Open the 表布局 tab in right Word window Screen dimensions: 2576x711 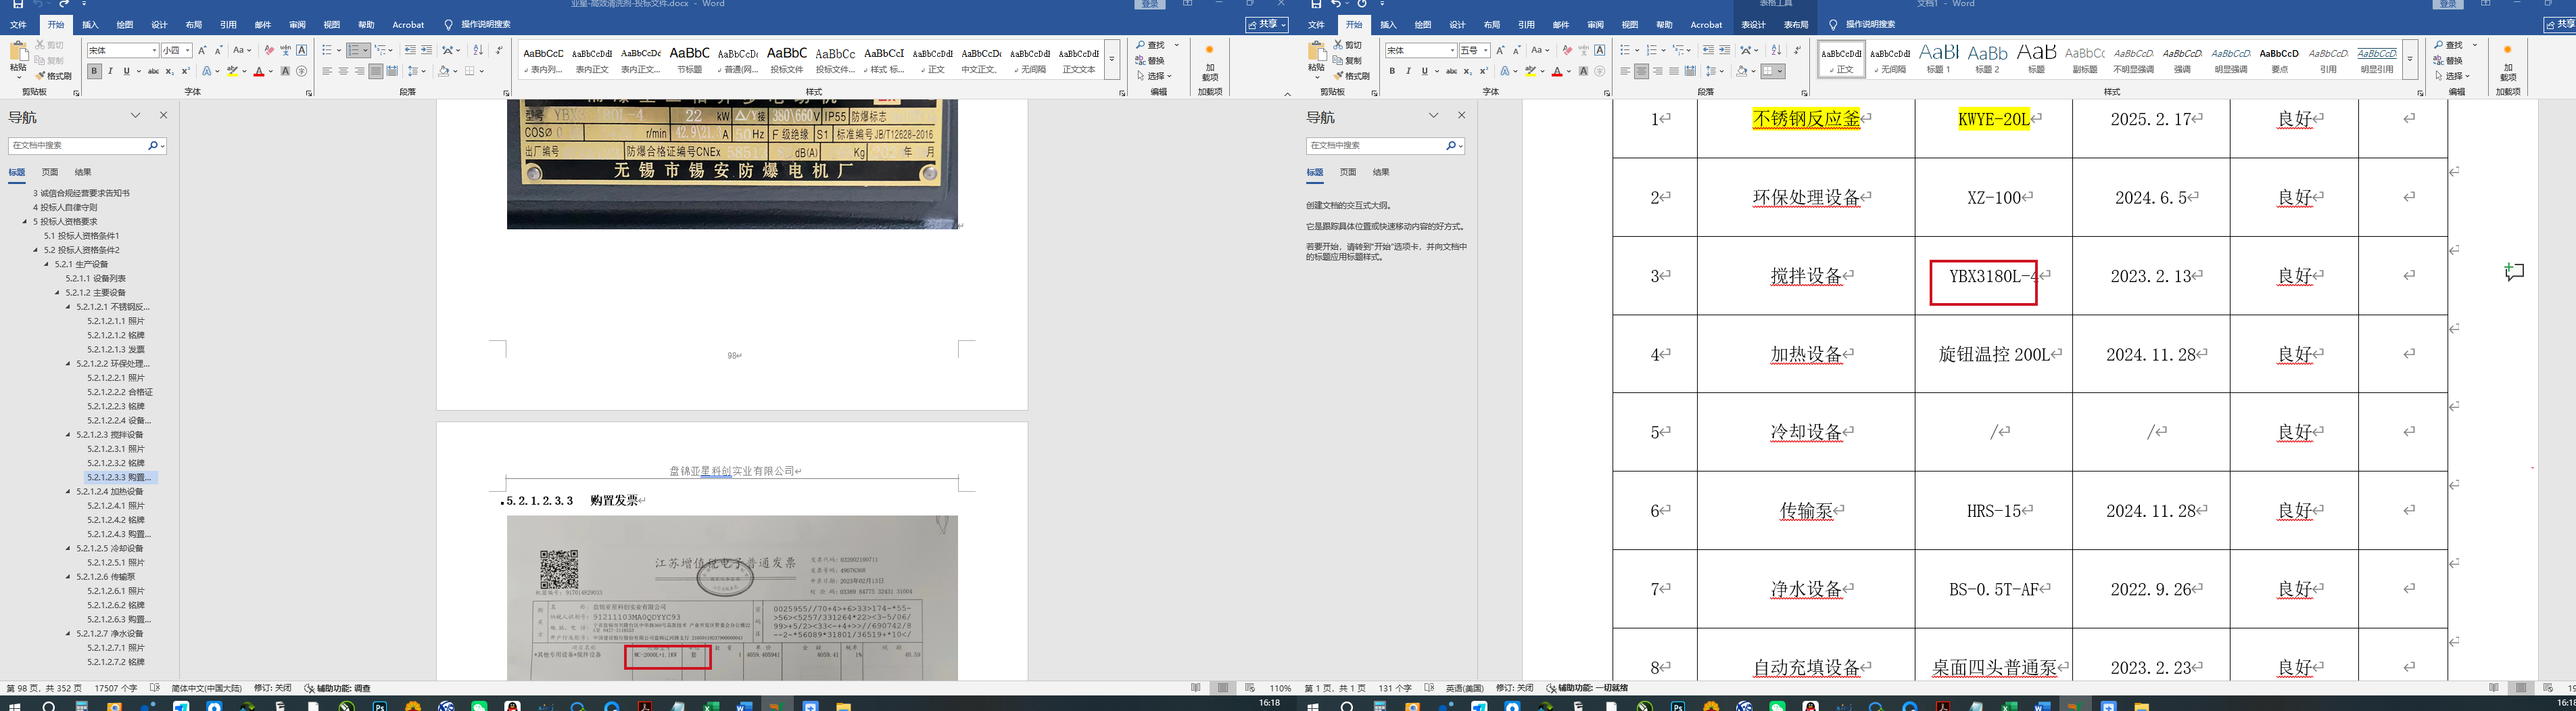(x=1796, y=24)
